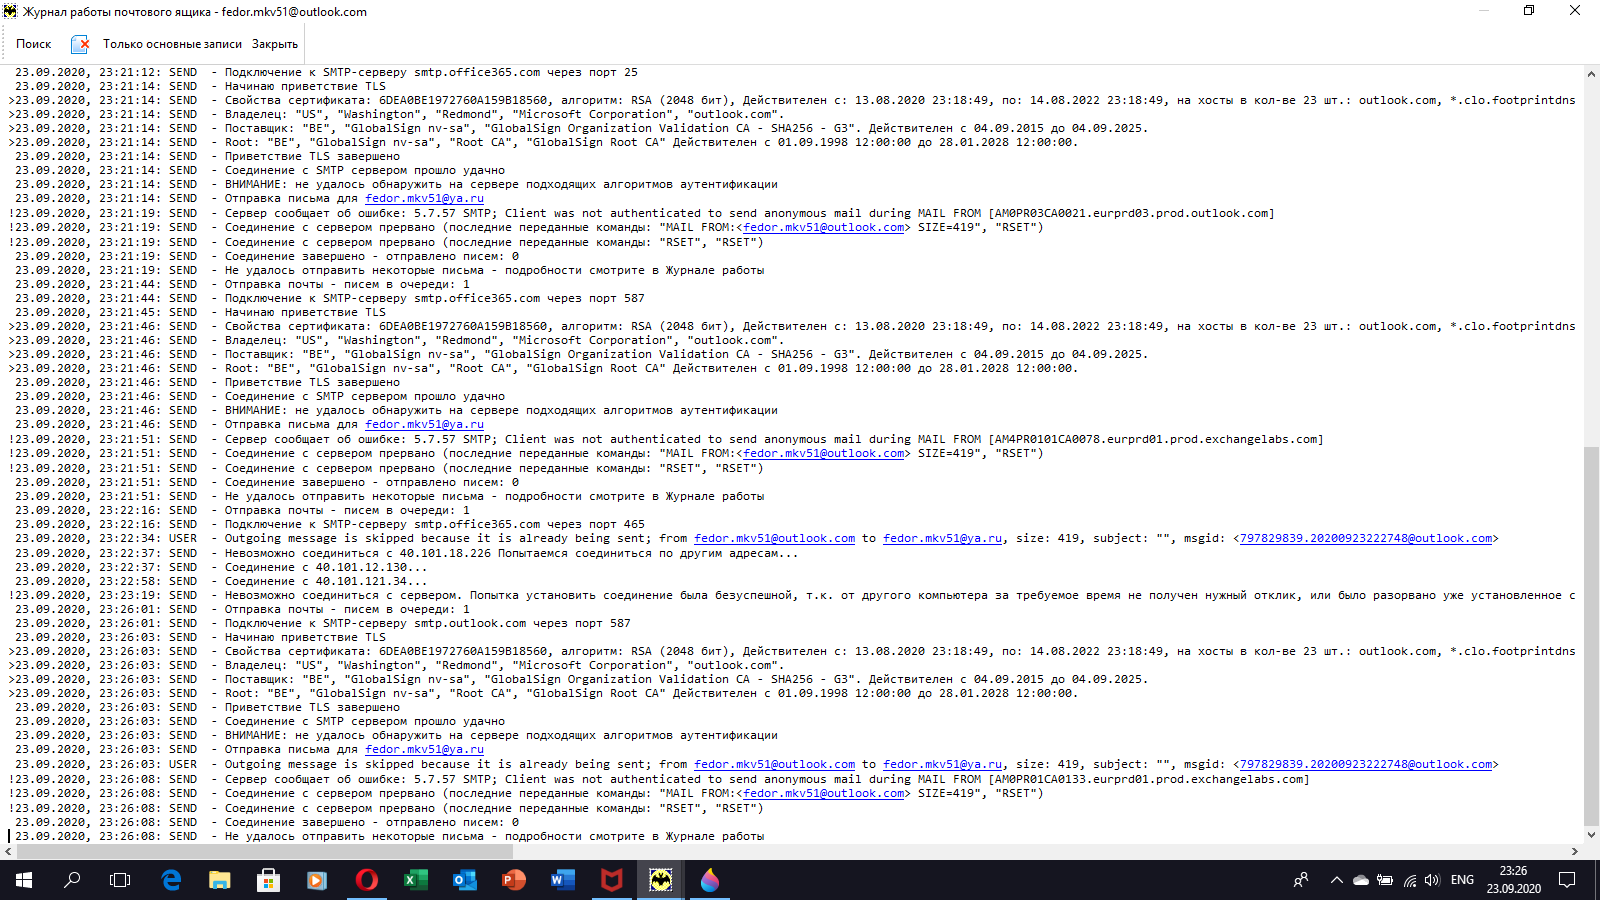The height and width of the screenshot is (900, 1600).
Task: Click the recipient ya.ru link in the 23:26:03 USER row
Action: 942,764
